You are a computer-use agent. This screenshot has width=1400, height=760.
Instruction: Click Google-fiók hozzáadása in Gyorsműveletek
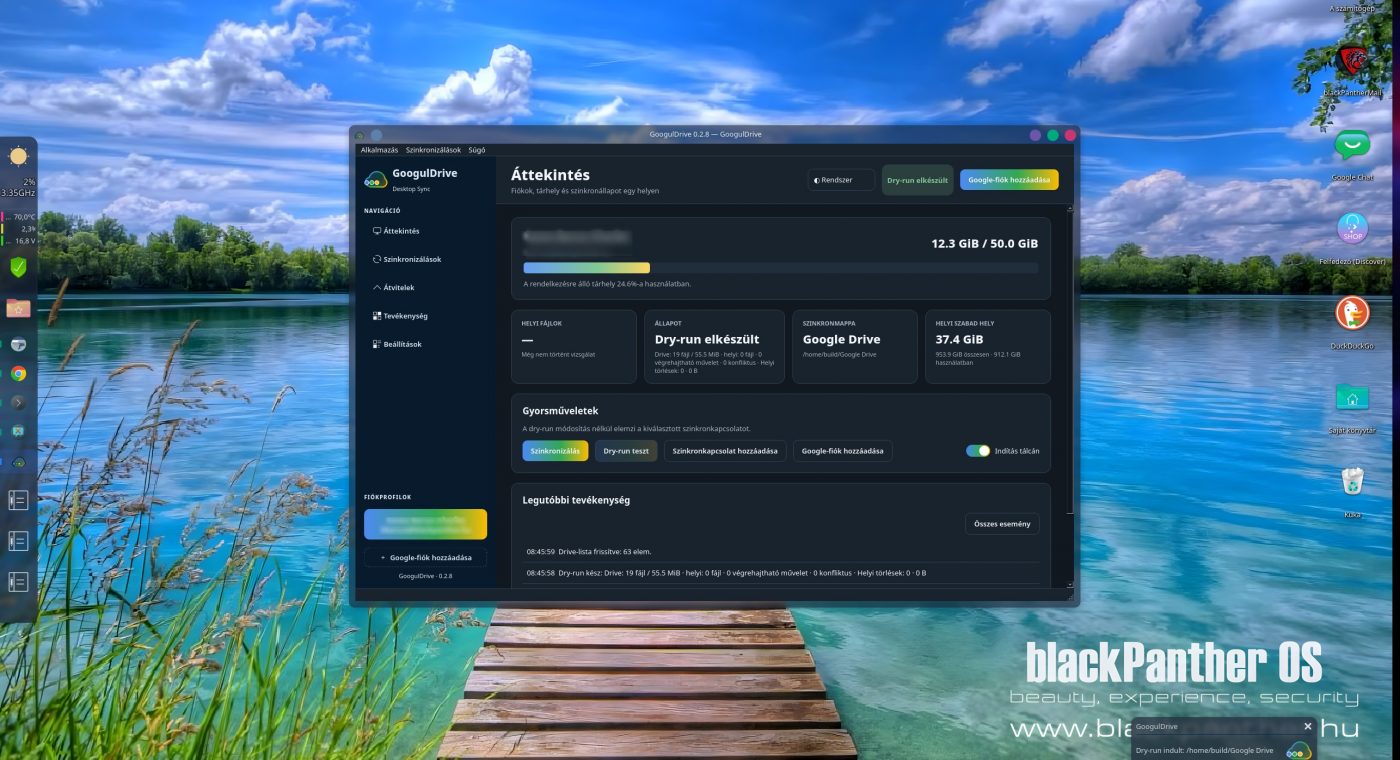click(x=843, y=451)
